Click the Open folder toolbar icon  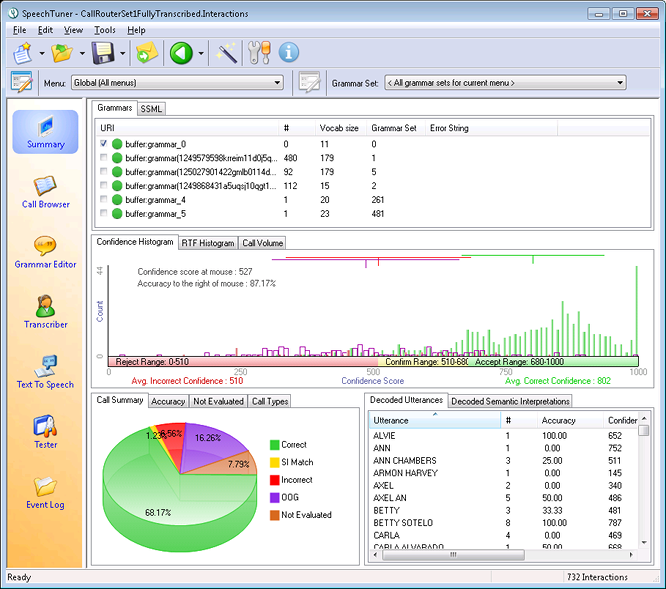(62, 53)
